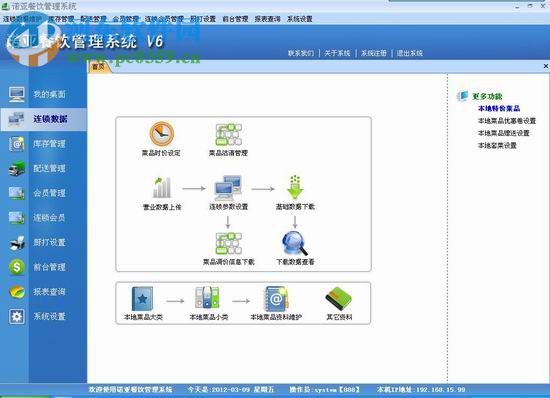Open 其它资料 green book icon
Viewport: 550px width, 398px height.
click(338, 299)
